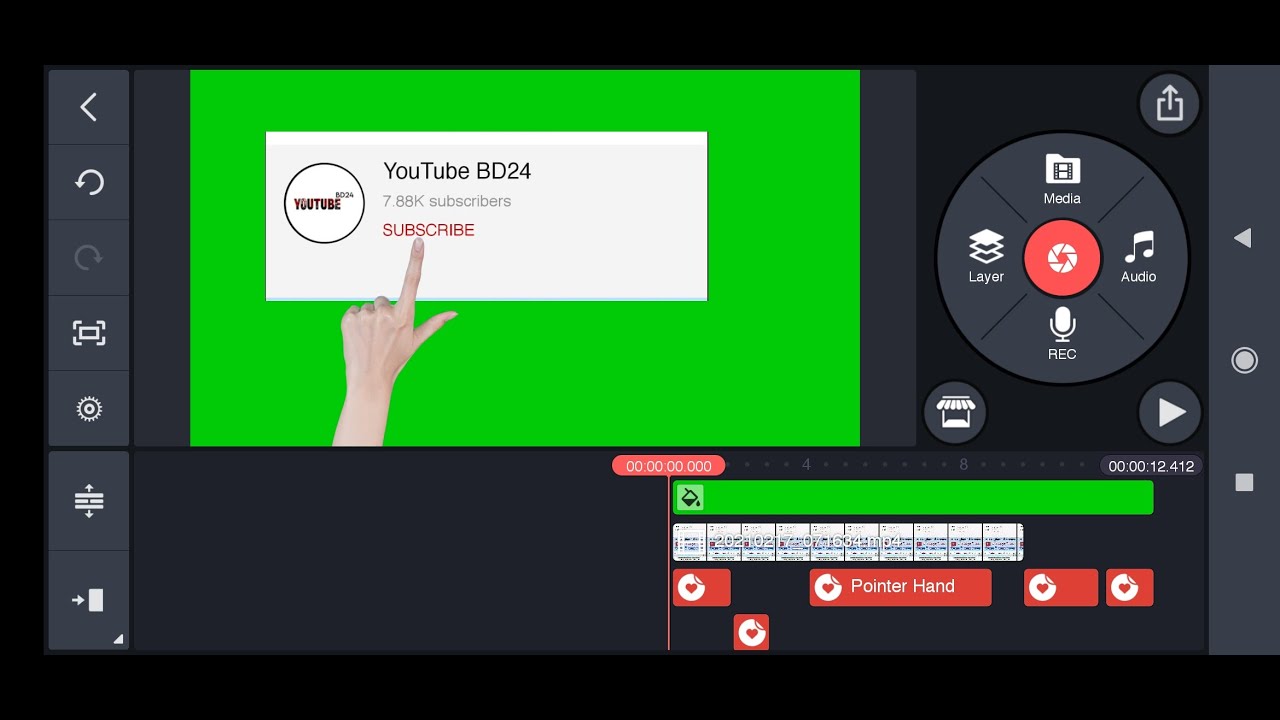The width and height of the screenshot is (1280, 720).
Task: Tap the YouTube BD24 channel logo
Action: click(324, 203)
